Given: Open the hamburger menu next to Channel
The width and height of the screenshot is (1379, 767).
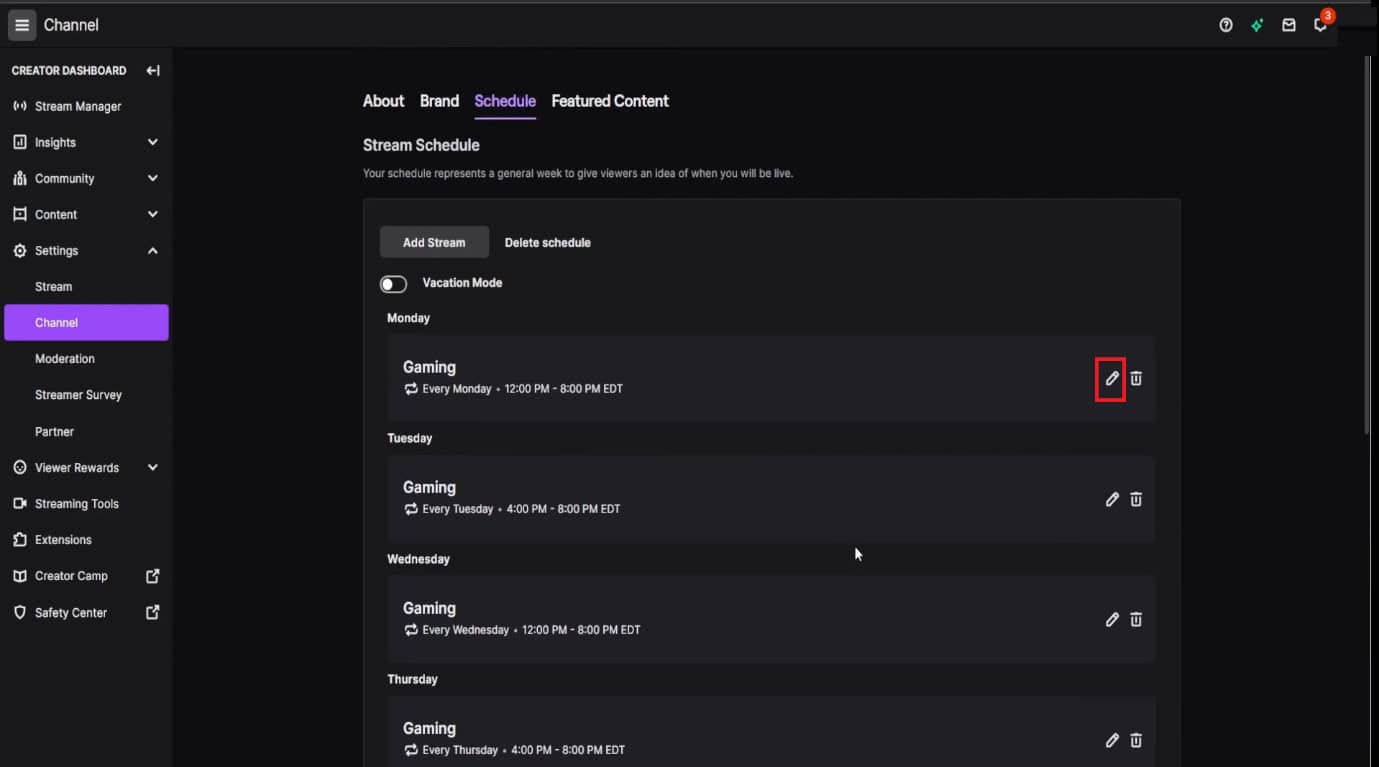Looking at the screenshot, I should pos(22,25).
